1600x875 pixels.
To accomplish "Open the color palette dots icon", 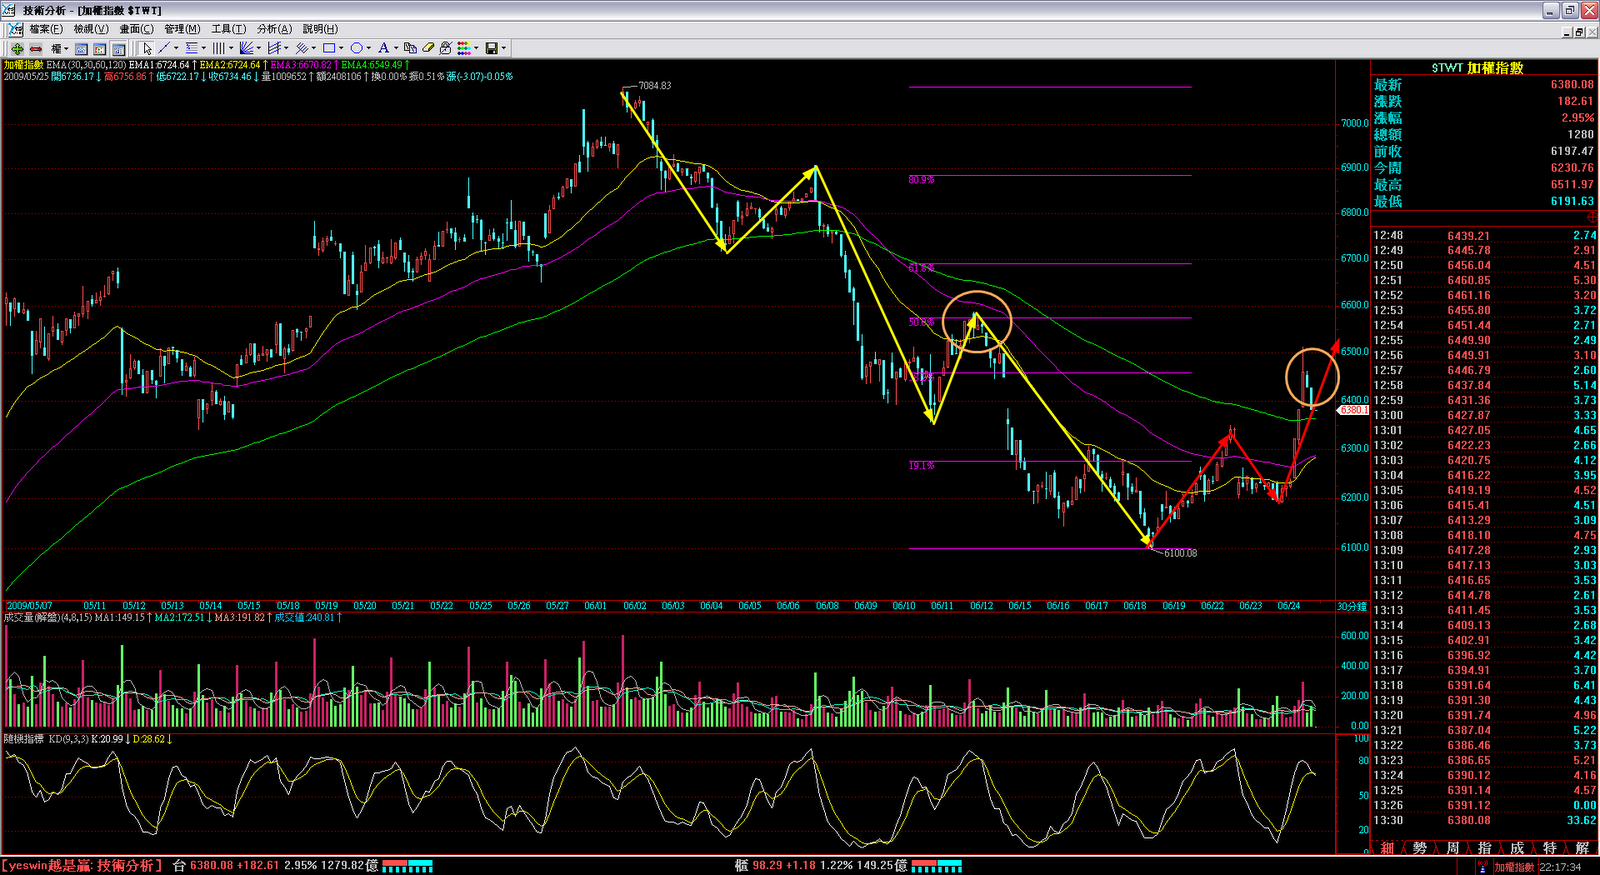I will coord(464,48).
